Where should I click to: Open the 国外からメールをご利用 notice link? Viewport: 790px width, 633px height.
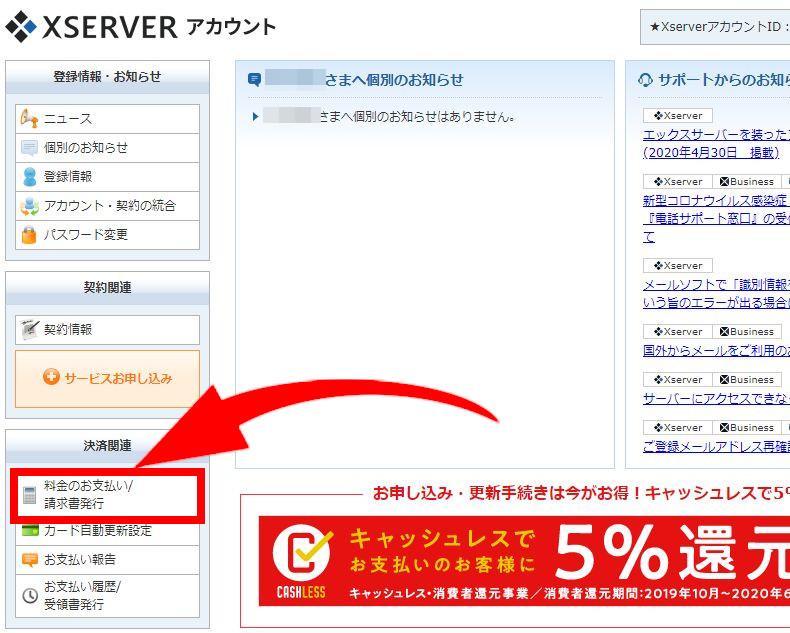716,351
